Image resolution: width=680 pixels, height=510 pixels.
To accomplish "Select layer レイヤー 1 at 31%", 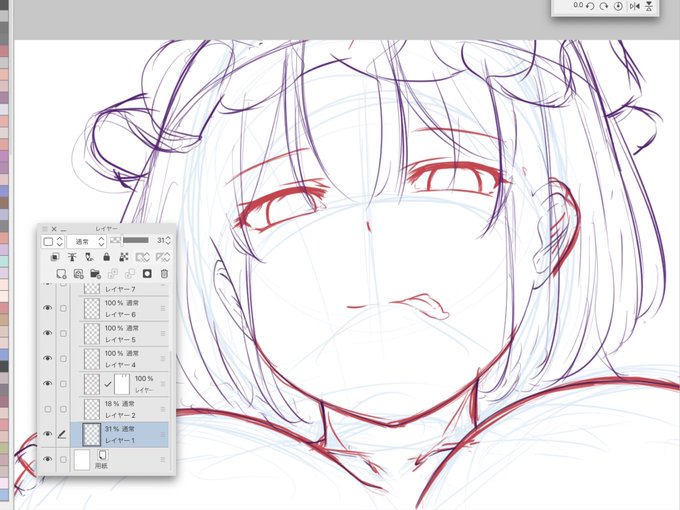I will point(119,434).
